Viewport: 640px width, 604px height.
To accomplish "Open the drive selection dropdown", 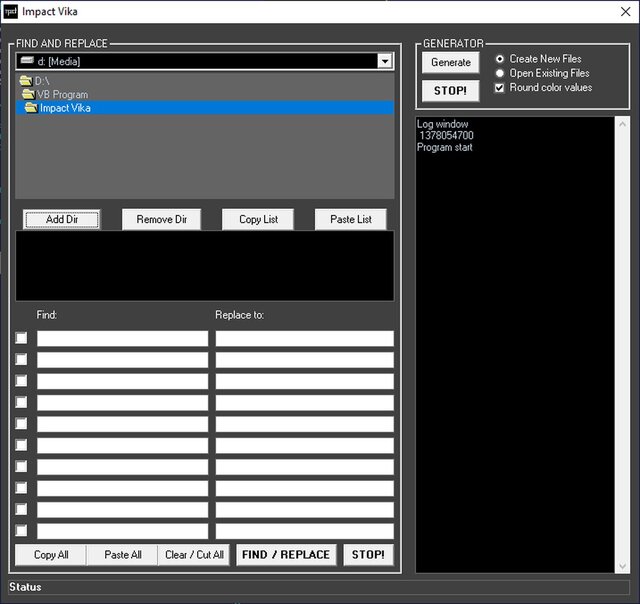I will click(x=385, y=62).
